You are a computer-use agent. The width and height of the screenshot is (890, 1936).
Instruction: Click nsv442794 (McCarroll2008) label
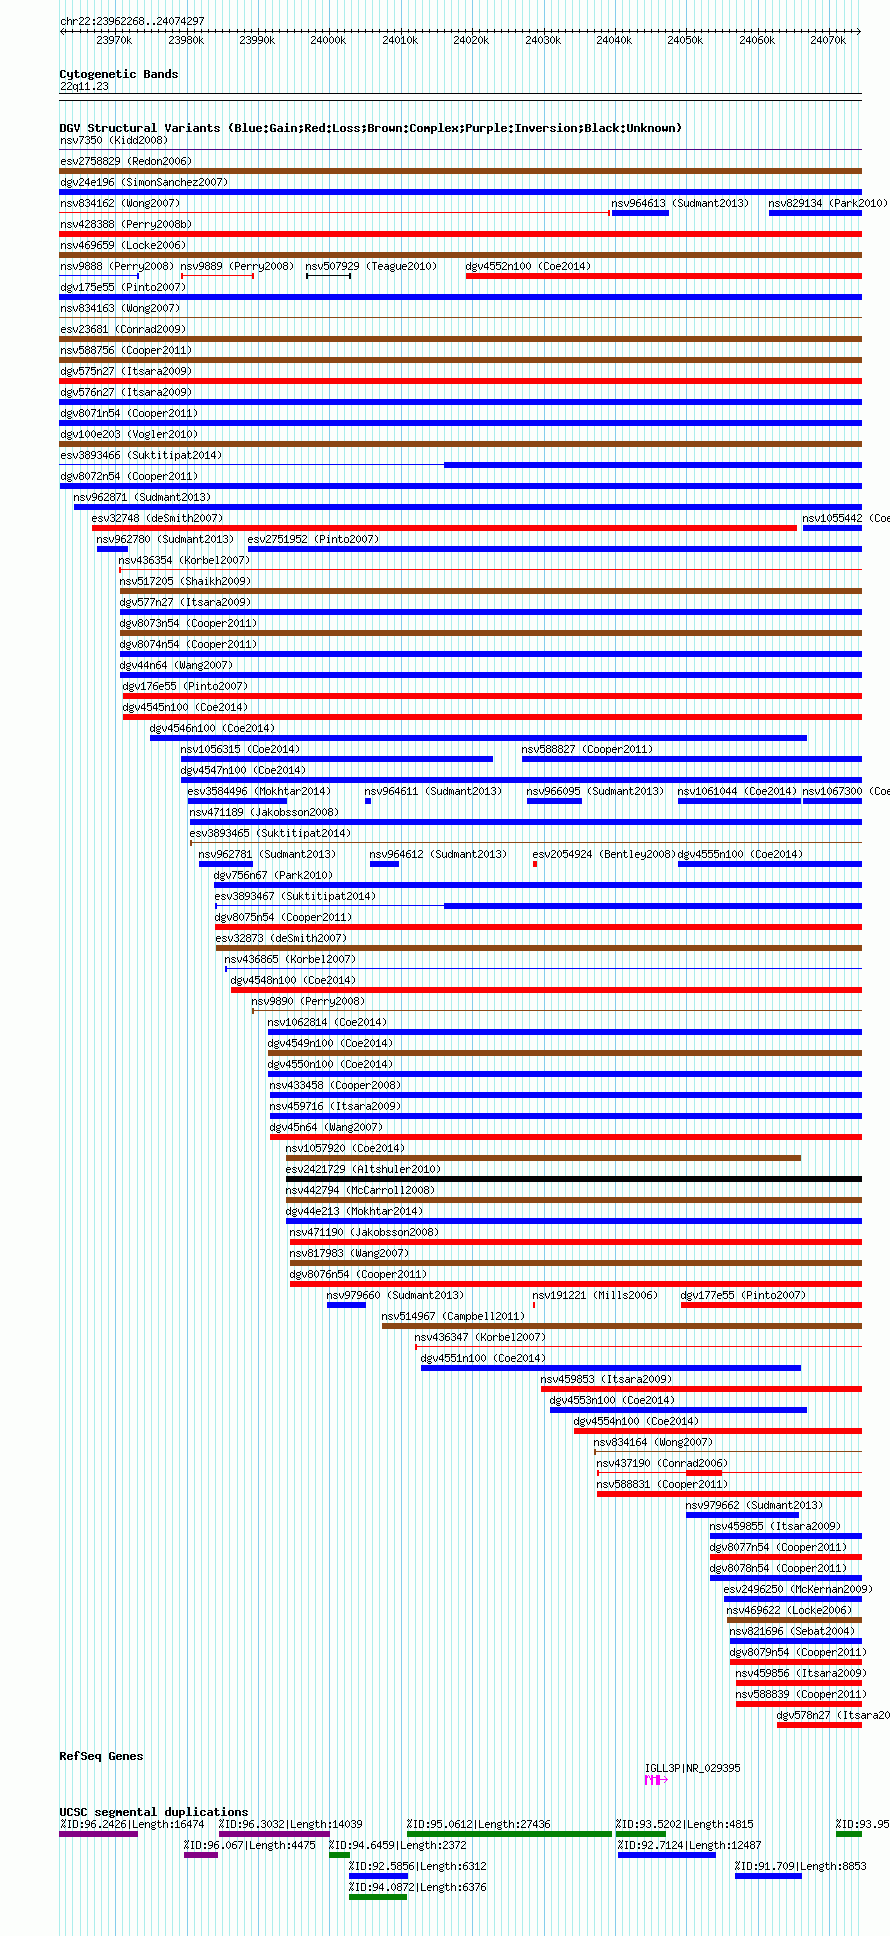click(360, 1190)
